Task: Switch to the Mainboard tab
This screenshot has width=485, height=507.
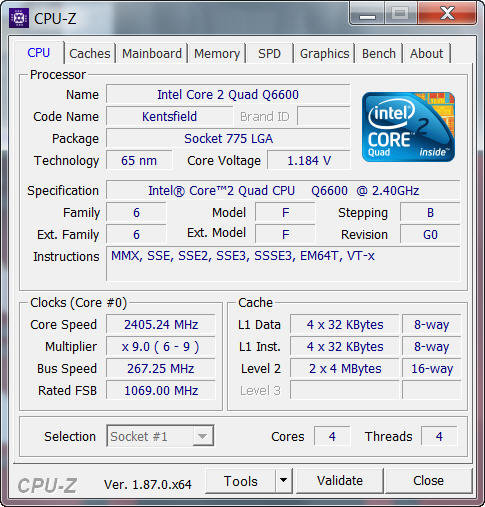Action: (152, 53)
